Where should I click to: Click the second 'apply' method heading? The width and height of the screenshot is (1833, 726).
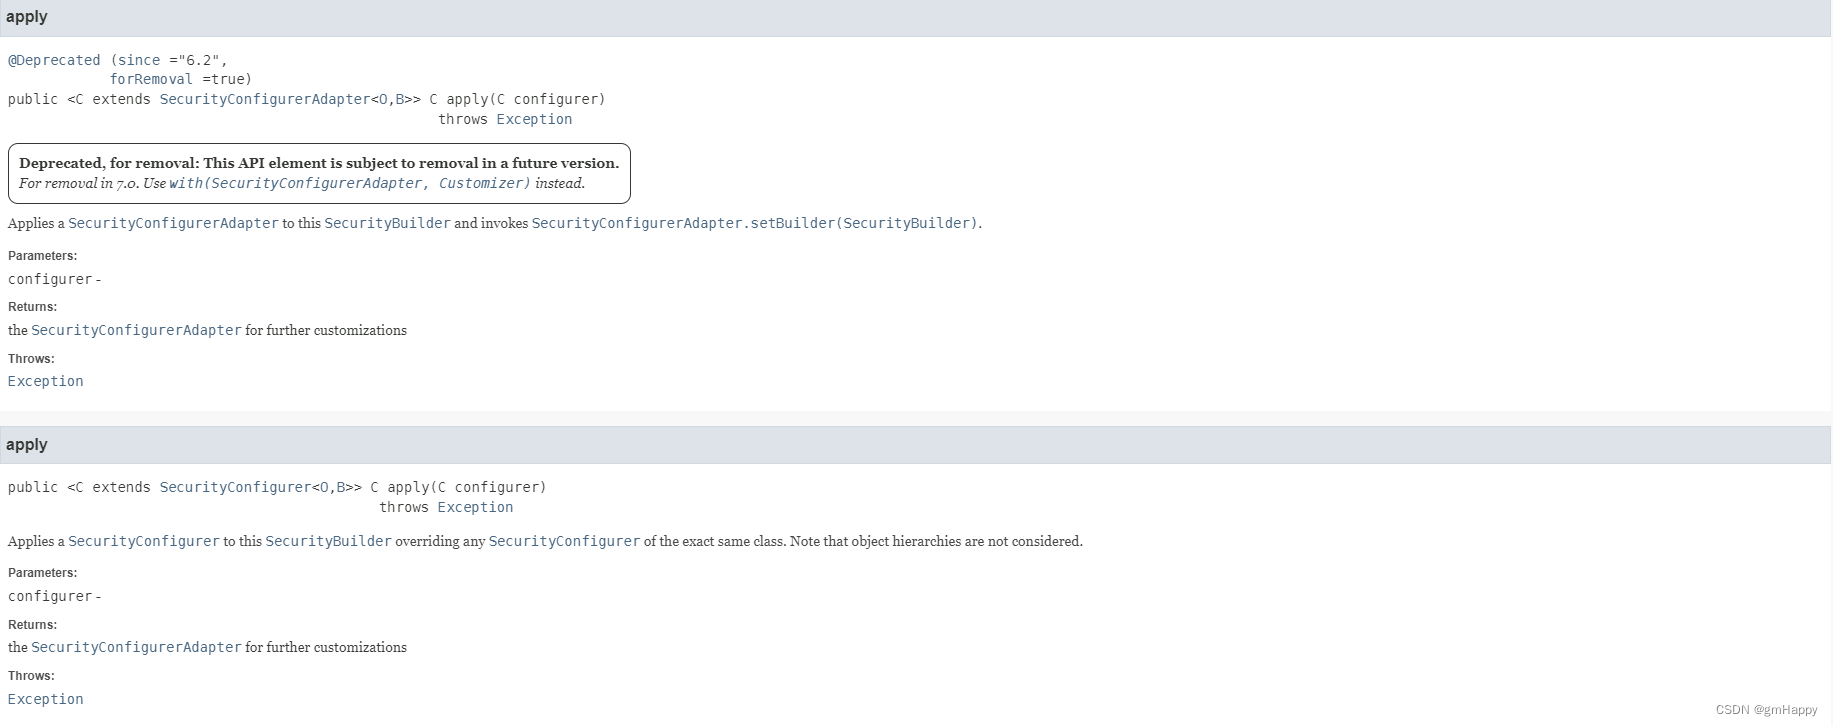(27, 445)
